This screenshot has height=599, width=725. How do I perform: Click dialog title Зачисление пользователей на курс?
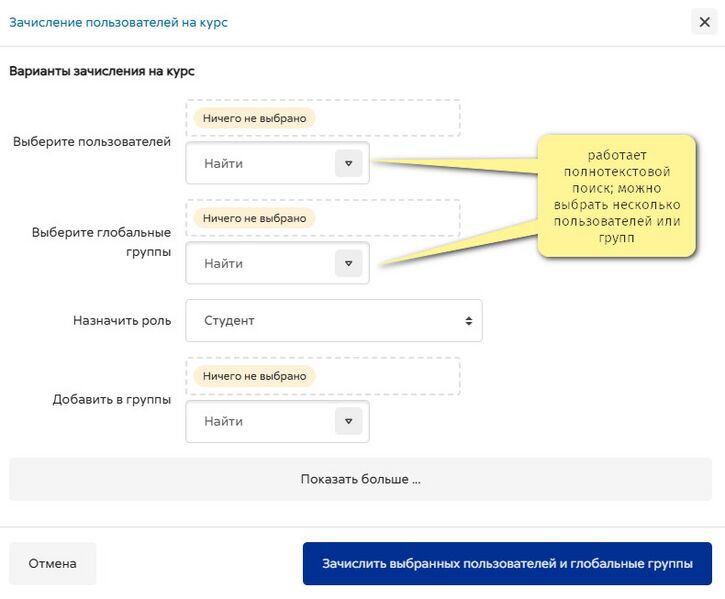(x=118, y=22)
